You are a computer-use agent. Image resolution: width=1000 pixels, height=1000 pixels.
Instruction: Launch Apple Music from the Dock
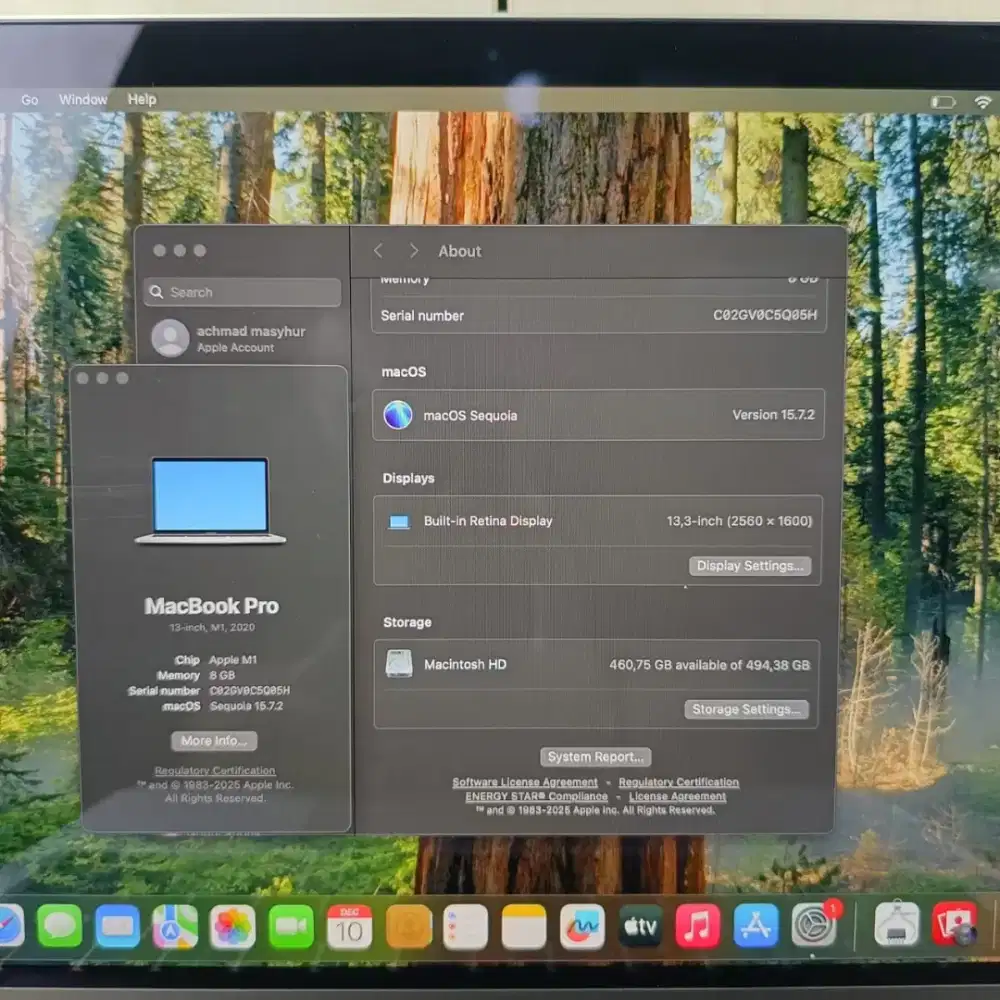coord(695,928)
